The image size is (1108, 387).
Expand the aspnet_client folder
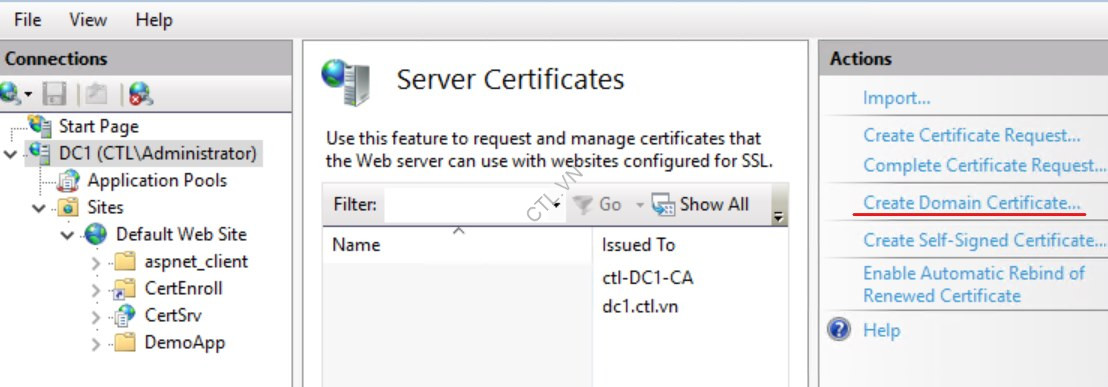(x=96, y=263)
